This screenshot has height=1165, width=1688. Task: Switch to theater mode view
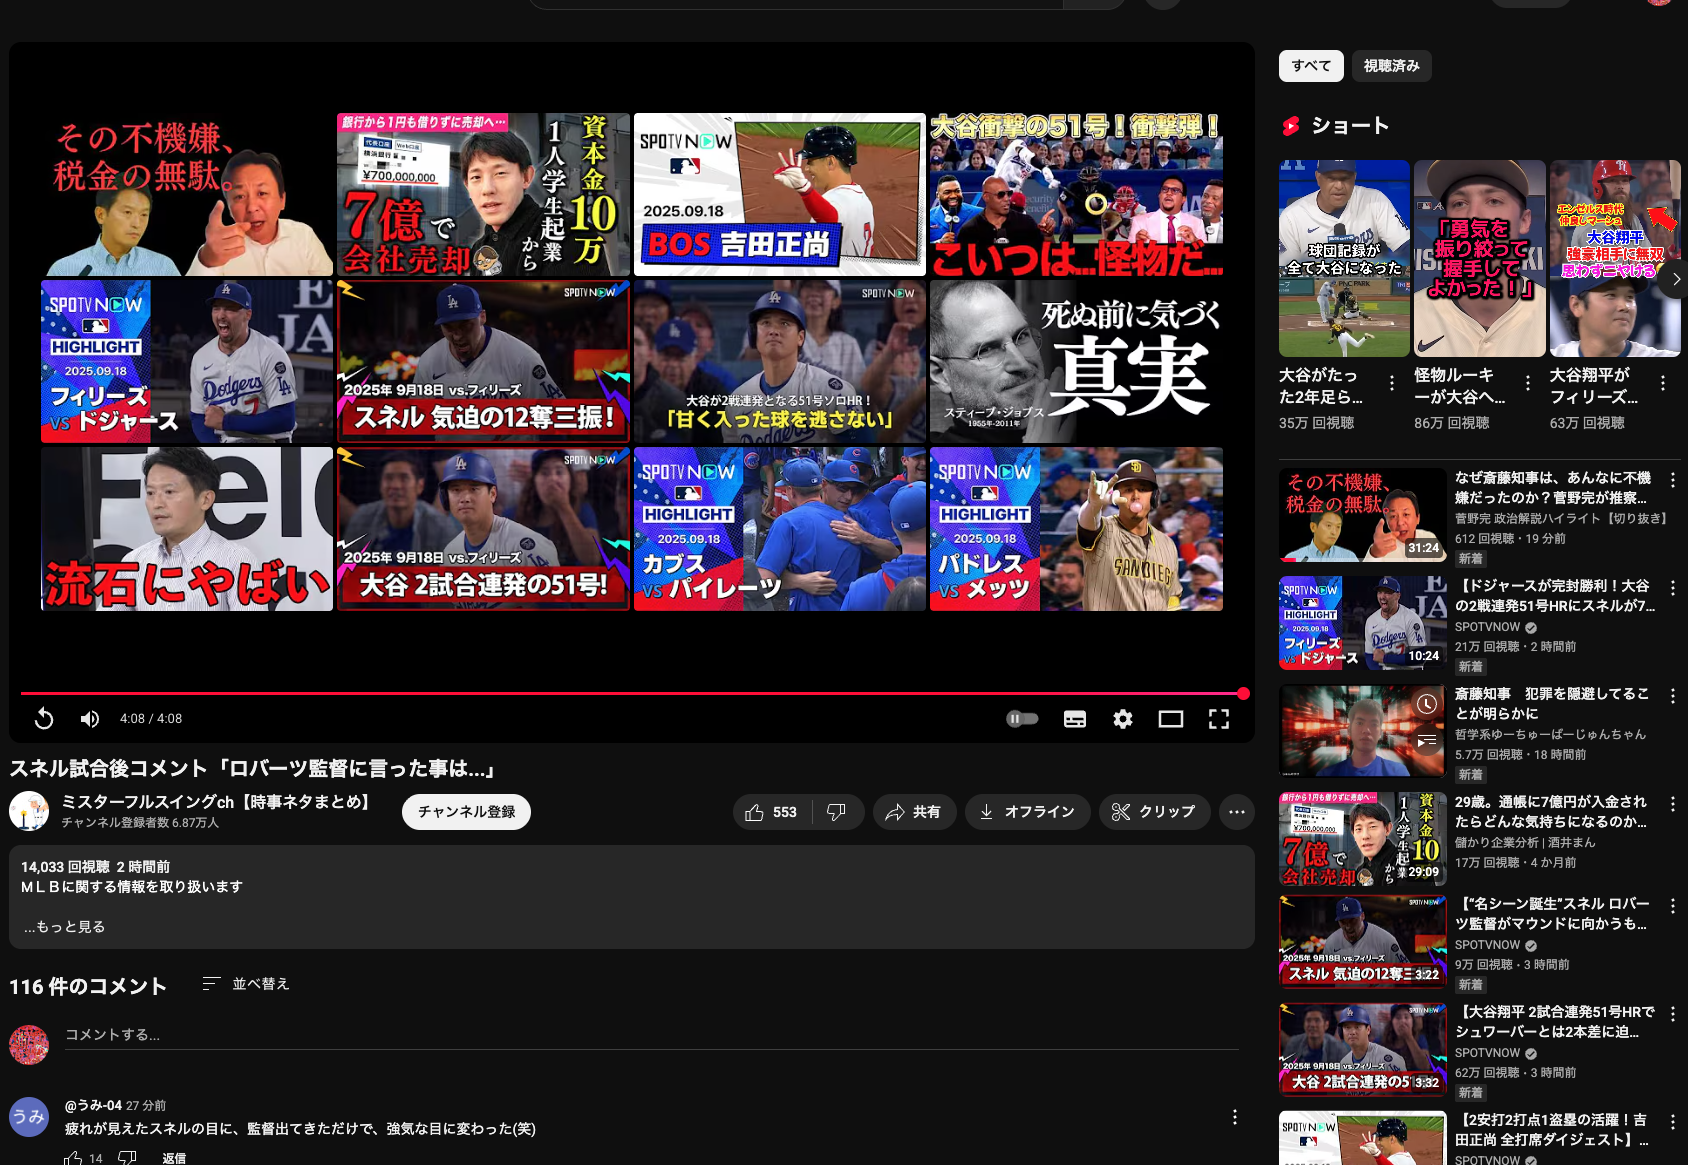[x=1171, y=719]
